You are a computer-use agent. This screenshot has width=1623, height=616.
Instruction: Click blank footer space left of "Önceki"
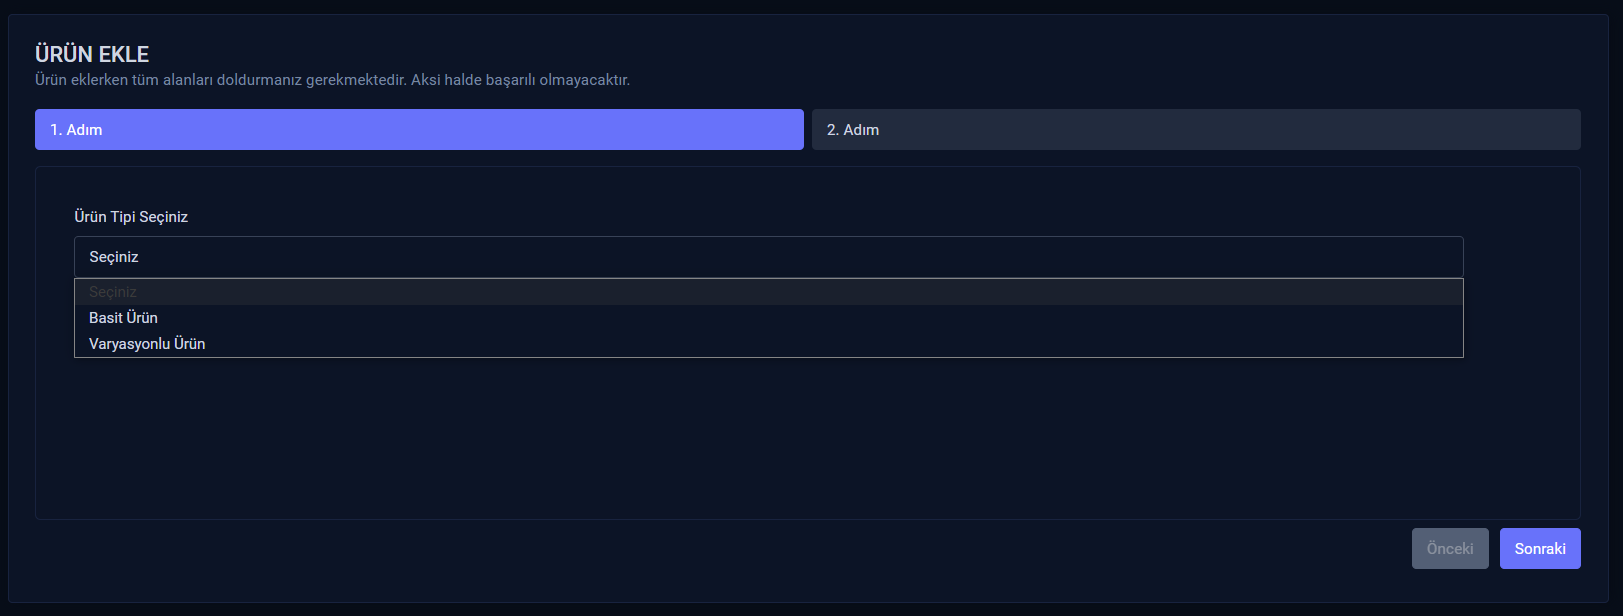click(700, 549)
